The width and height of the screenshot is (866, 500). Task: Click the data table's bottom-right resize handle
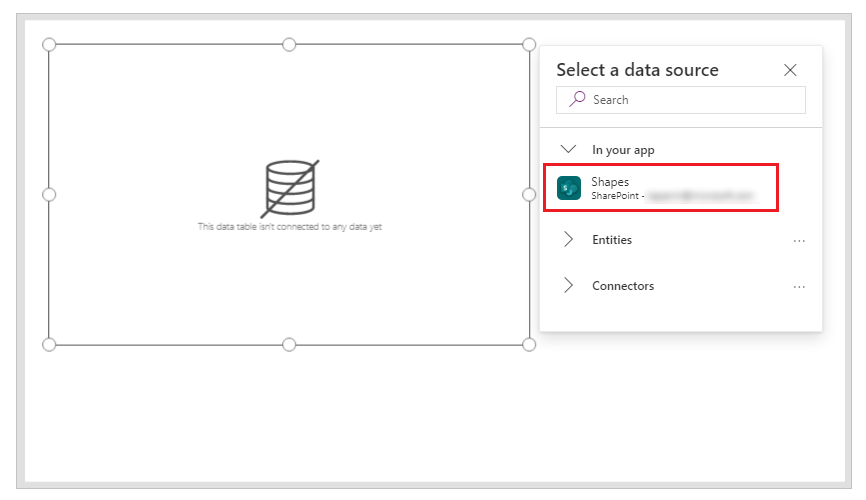[x=529, y=345]
